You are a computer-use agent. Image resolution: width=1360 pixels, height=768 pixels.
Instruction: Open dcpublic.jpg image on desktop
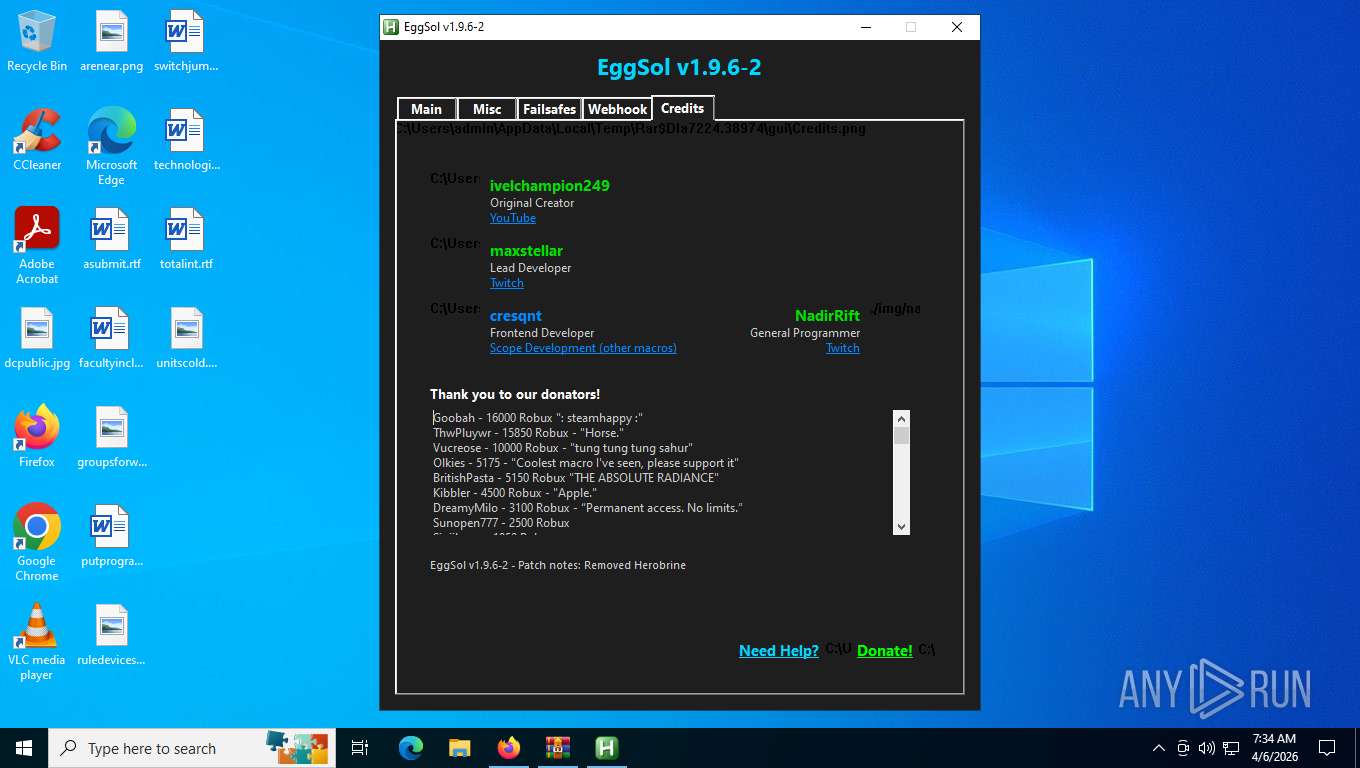(x=37, y=338)
